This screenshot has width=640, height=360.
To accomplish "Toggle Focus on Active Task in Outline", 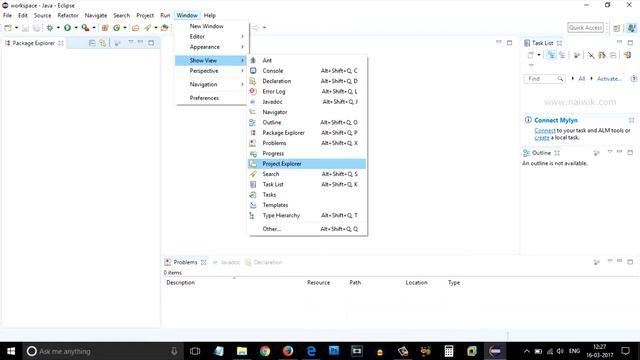I will click(x=597, y=153).
